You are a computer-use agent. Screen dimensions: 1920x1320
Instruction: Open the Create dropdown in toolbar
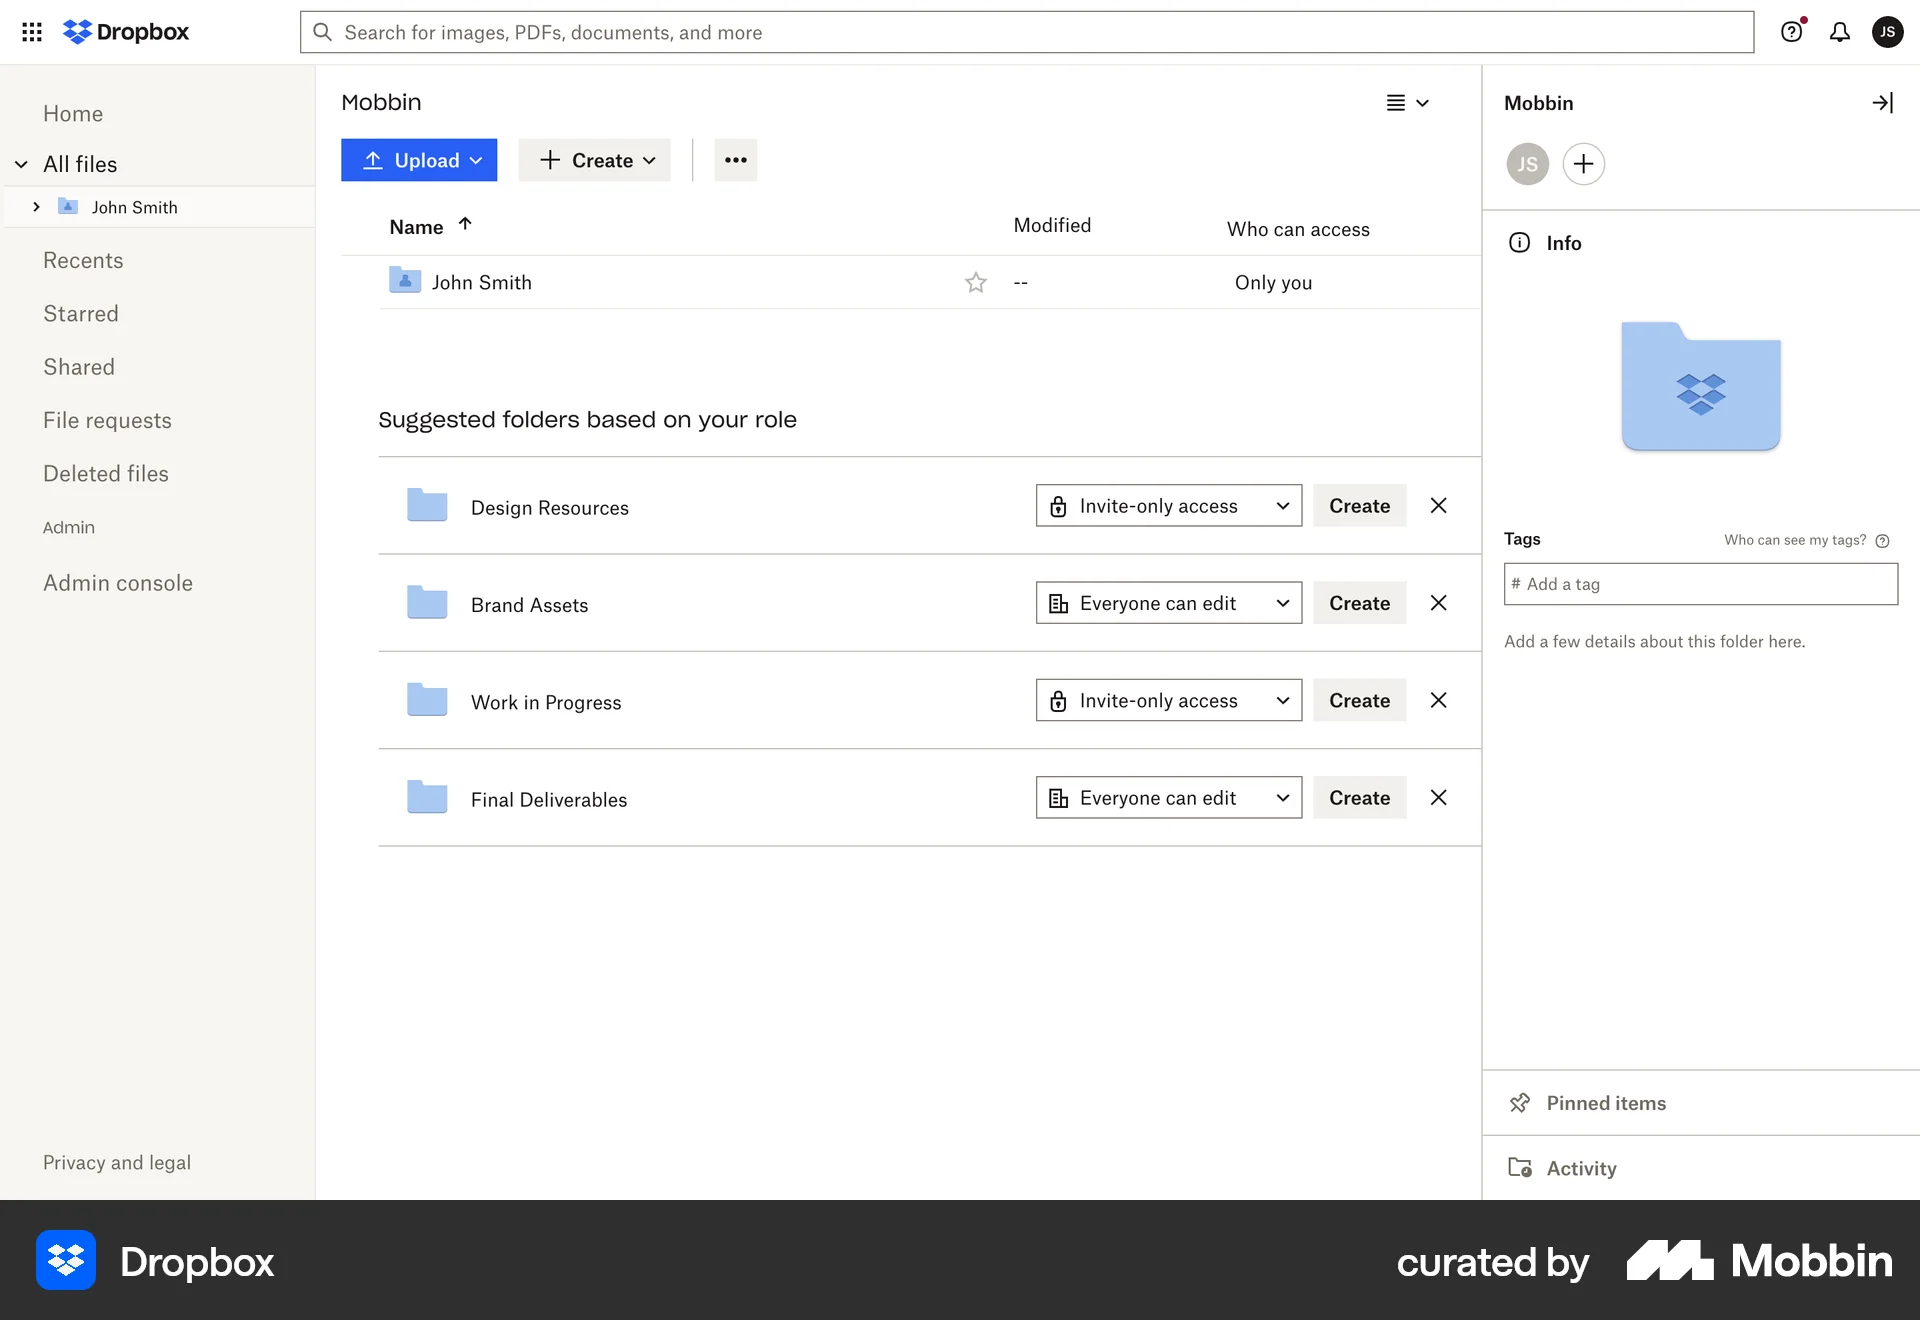click(594, 160)
